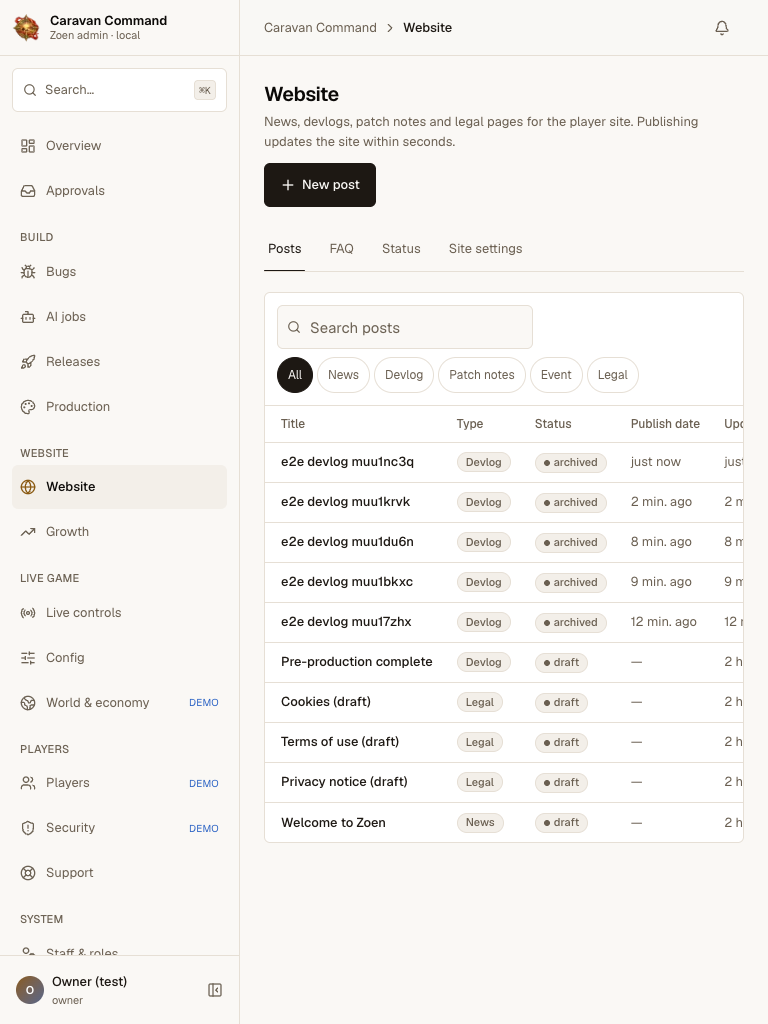Screen dimensions: 768x1024
Task: Create a New post
Action: 320,185
